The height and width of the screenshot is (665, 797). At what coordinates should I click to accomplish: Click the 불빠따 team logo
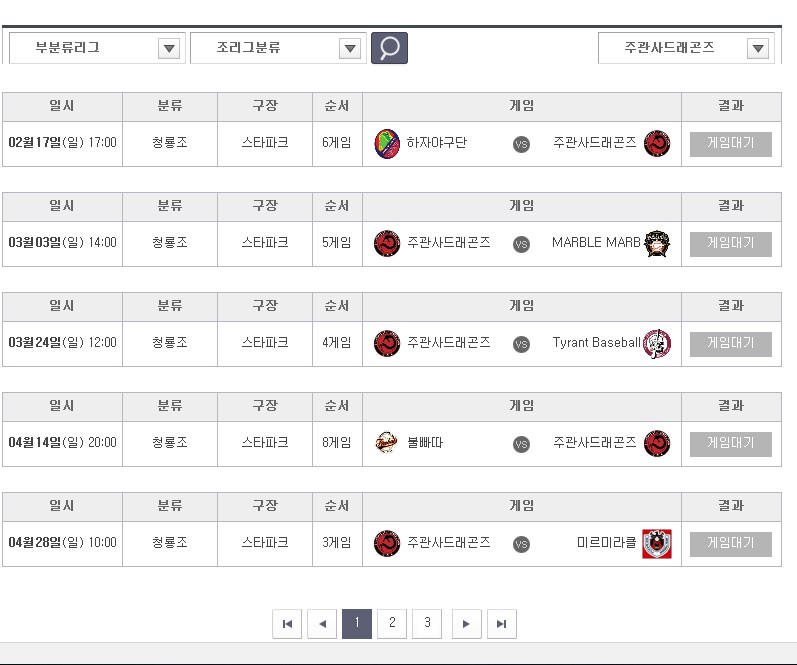click(387, 443)
